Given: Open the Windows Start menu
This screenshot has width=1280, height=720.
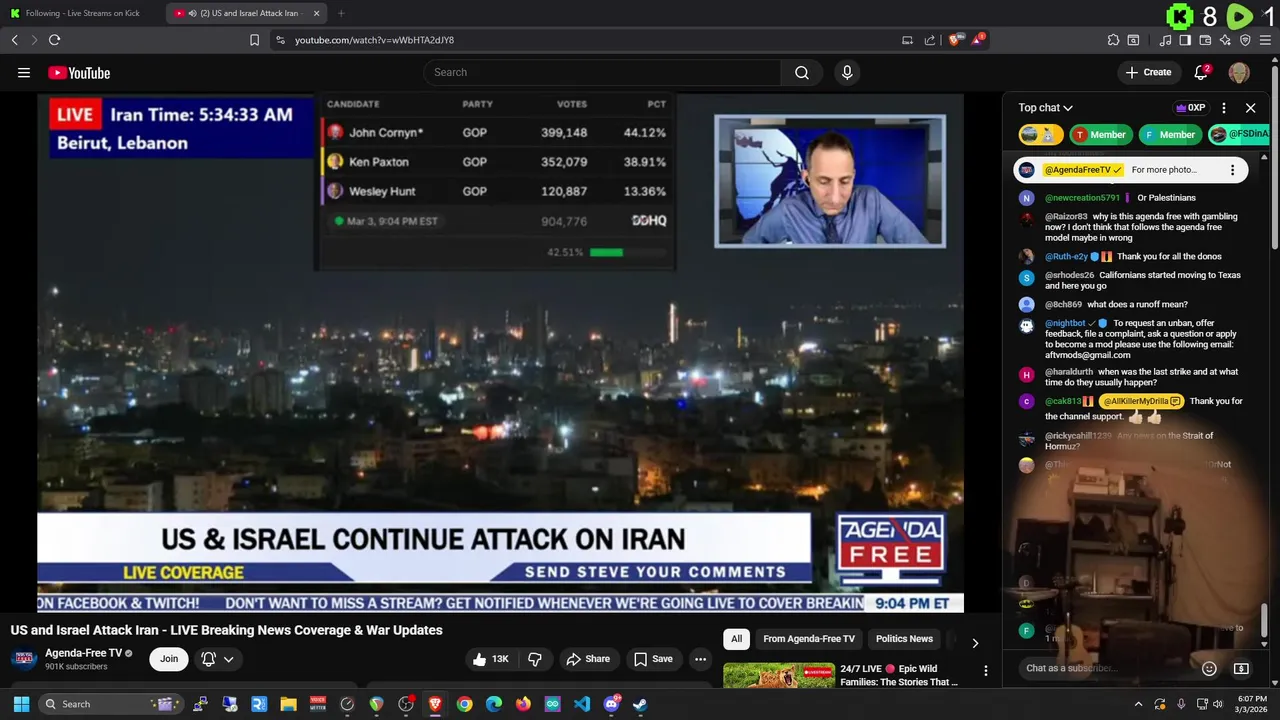Looking at the screenshot, I should click(x=21, y=704).
